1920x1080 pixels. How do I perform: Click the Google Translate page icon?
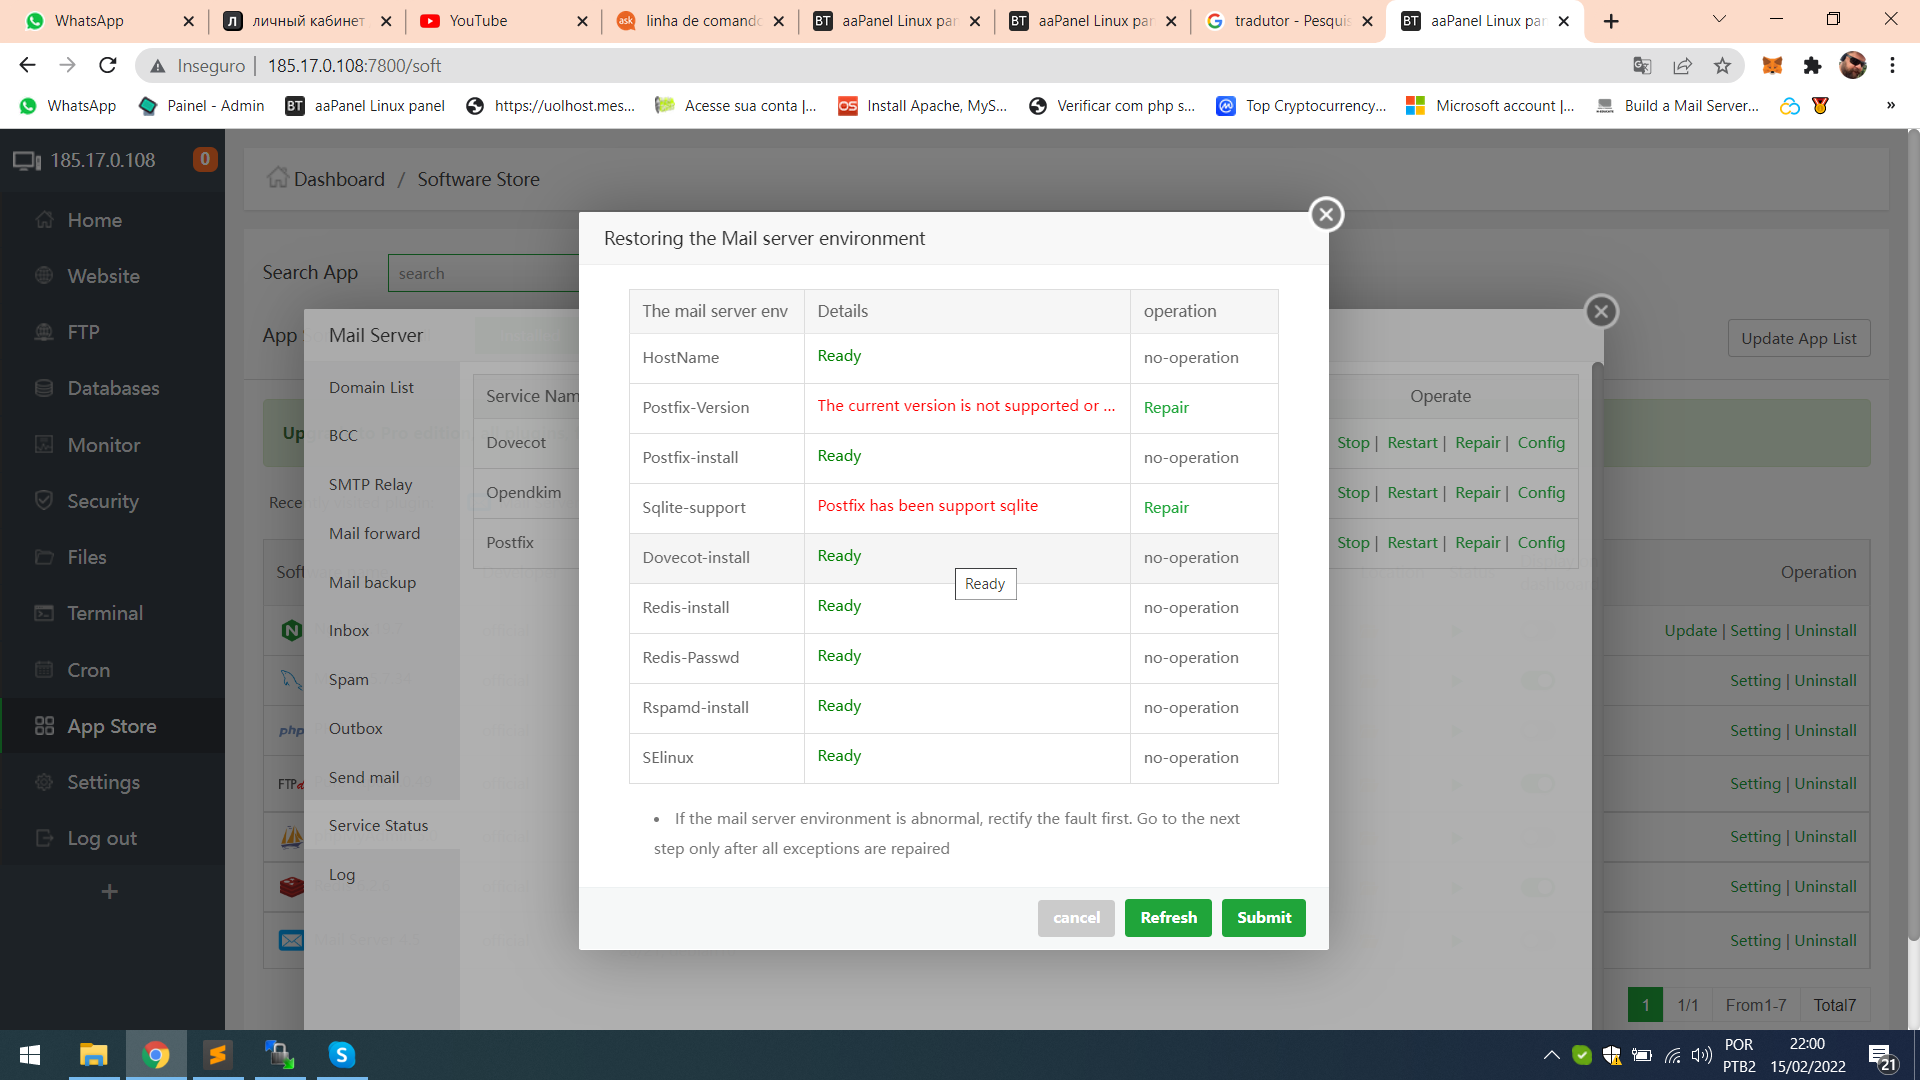pyautogui.click(x=1642, y=66)
